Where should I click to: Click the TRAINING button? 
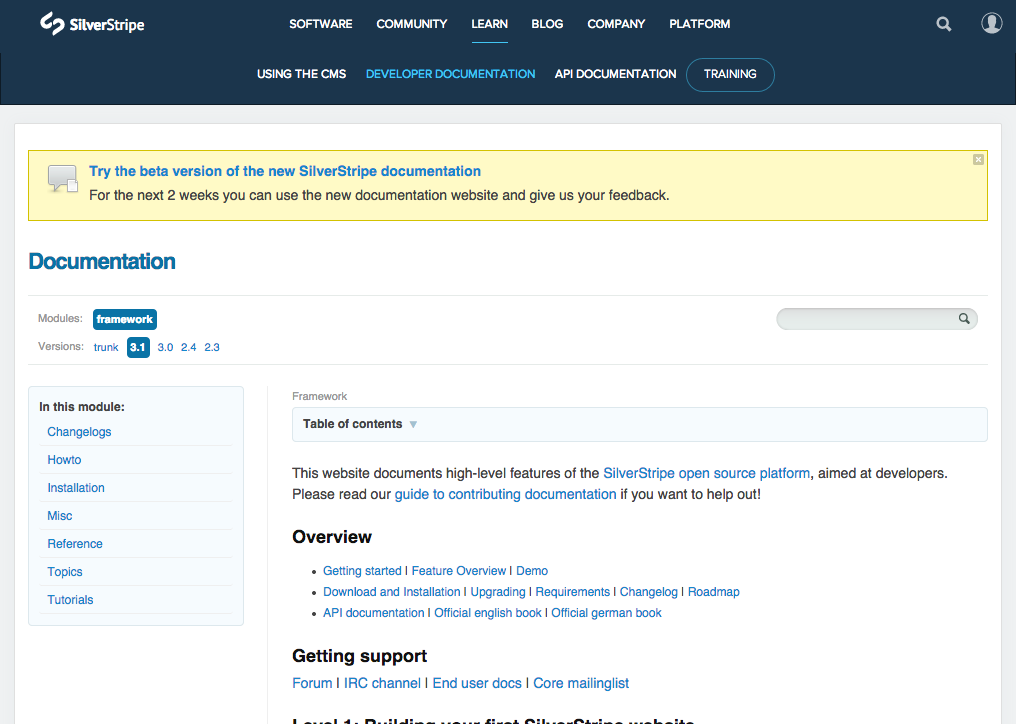click(730, 75)
